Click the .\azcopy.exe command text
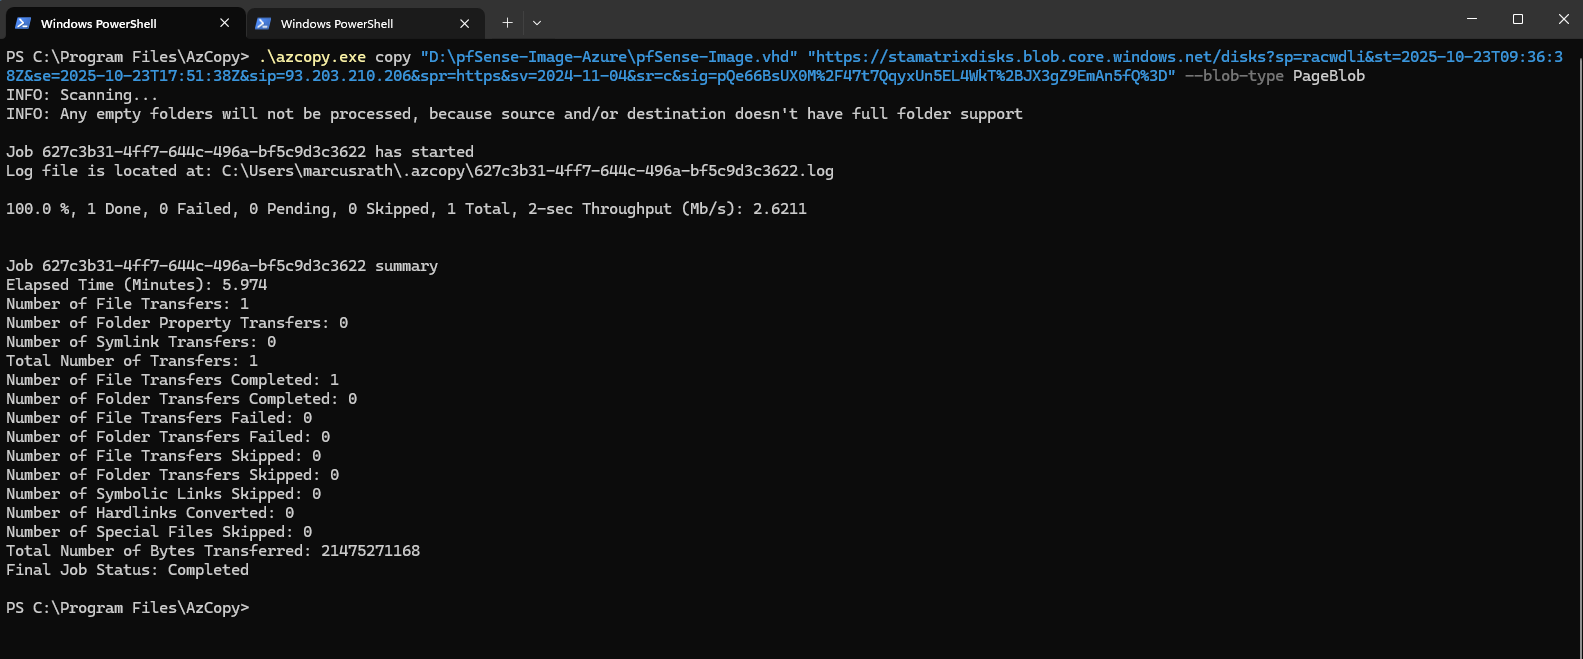This screenshot has width=1583, height=659. [x=312, y=57]
